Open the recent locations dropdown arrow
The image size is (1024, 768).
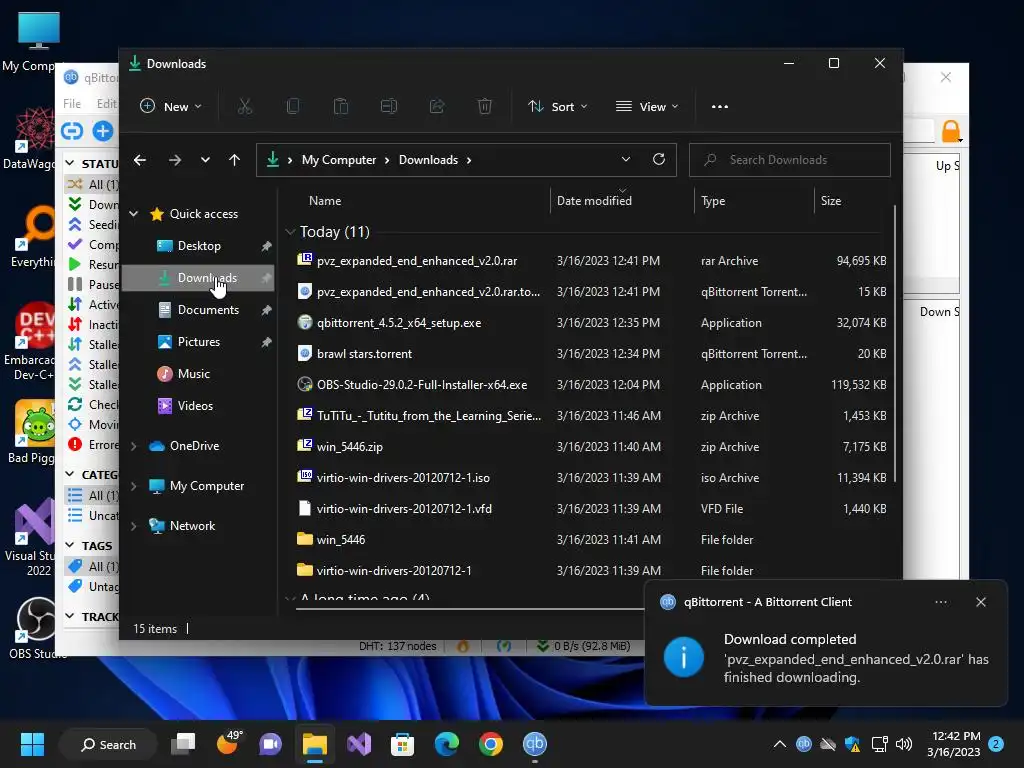click(205, 160)
